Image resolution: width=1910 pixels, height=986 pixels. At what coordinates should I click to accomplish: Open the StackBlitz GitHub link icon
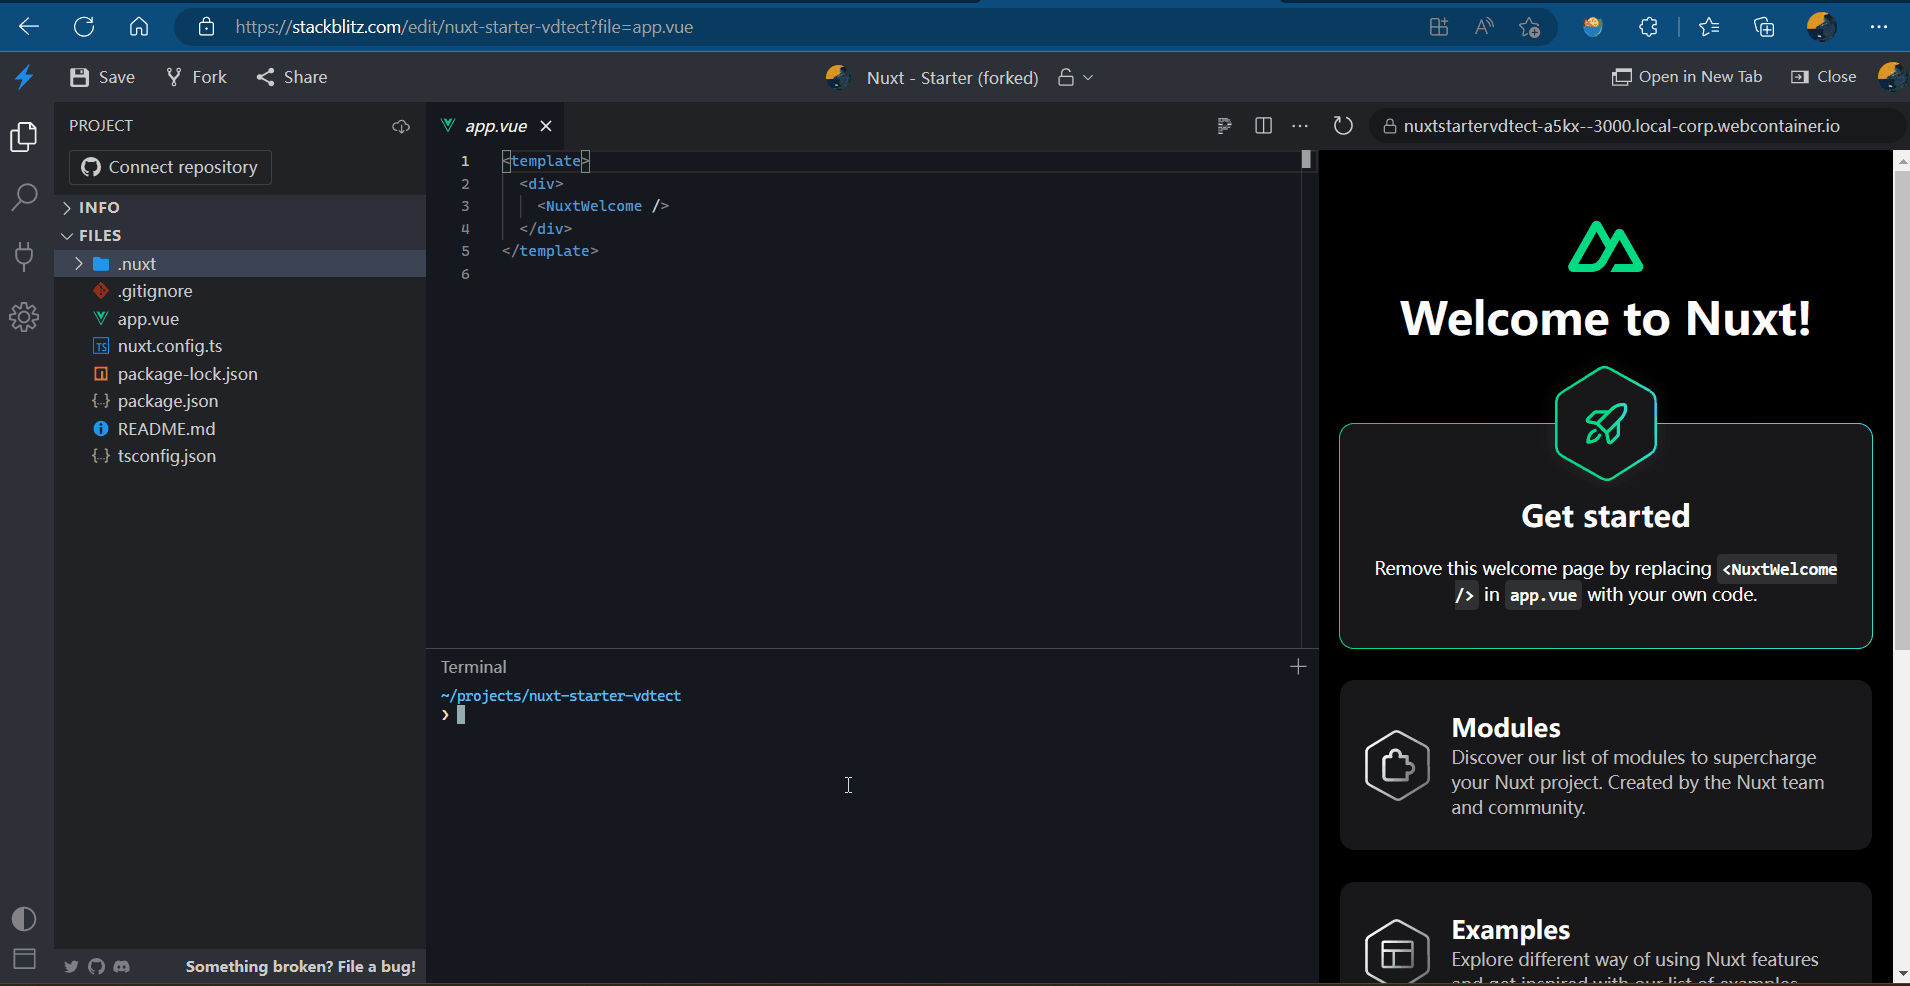(x=96, y=967)
